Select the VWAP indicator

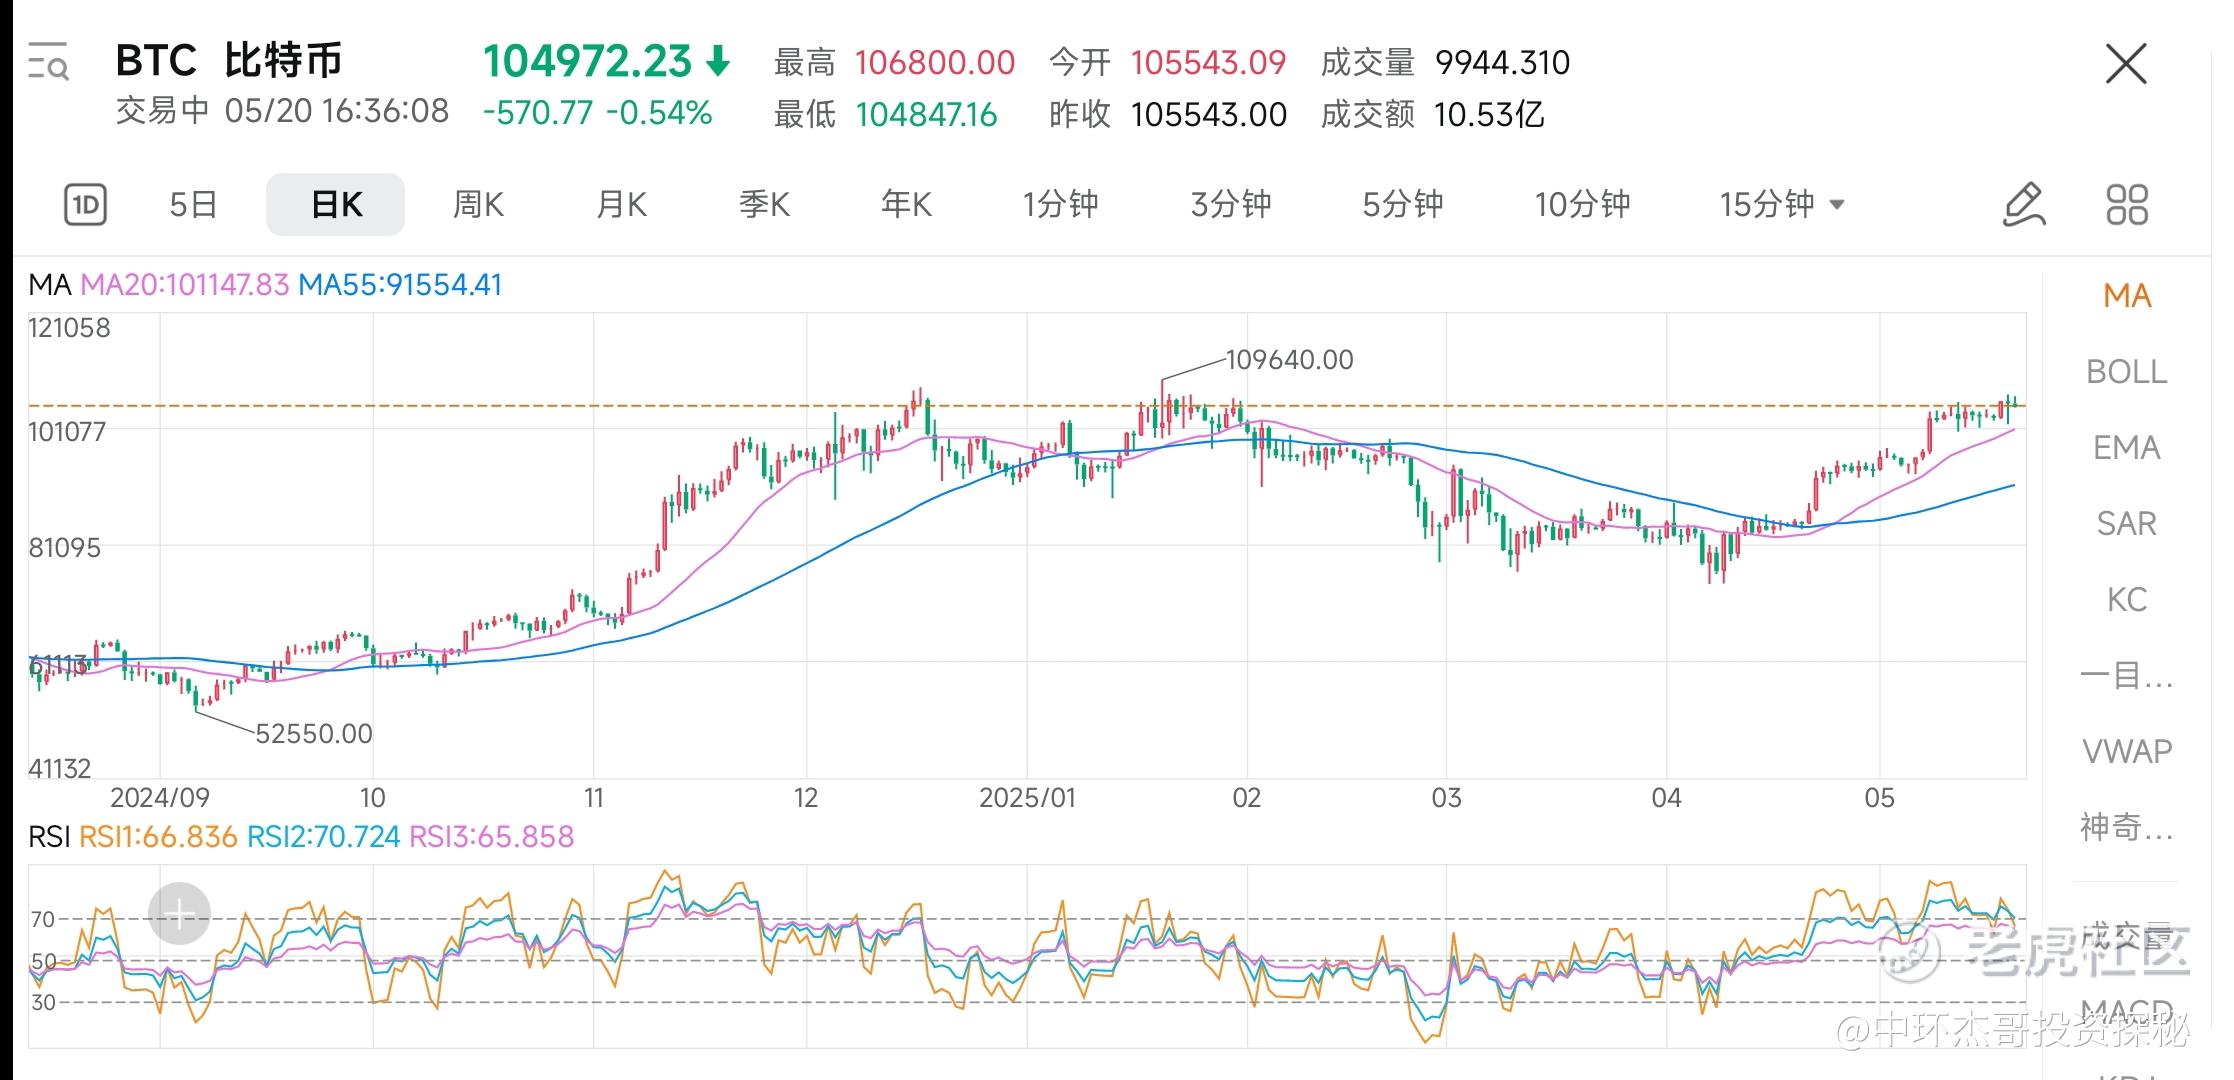[x=2126, y=752]
